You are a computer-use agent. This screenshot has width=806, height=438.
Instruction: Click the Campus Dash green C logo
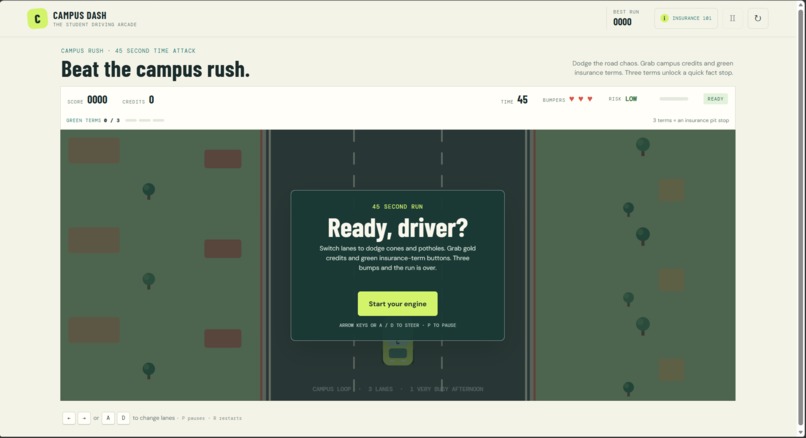tap(37, 19)
